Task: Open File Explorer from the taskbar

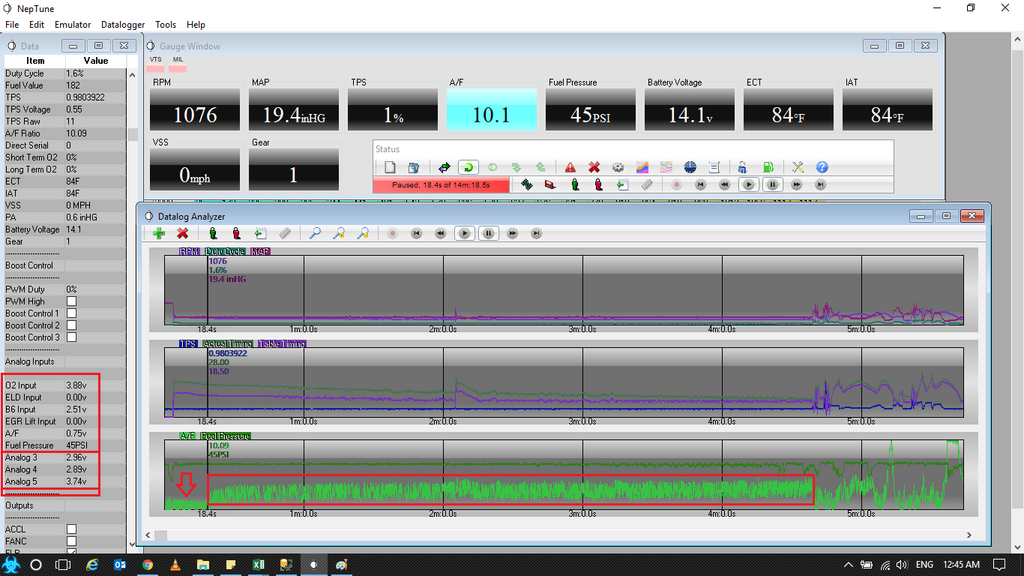Action: 203,565
